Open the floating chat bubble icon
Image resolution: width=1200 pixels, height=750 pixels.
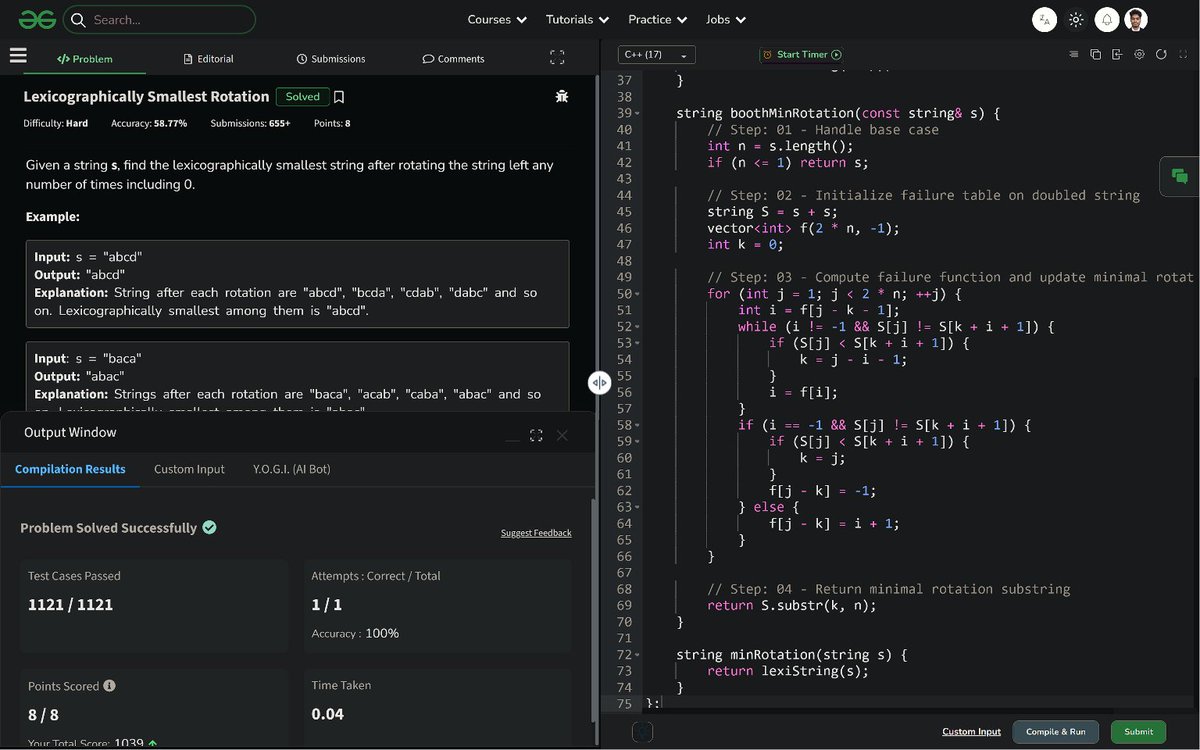pyautogui.click(x=1180, y=177)
